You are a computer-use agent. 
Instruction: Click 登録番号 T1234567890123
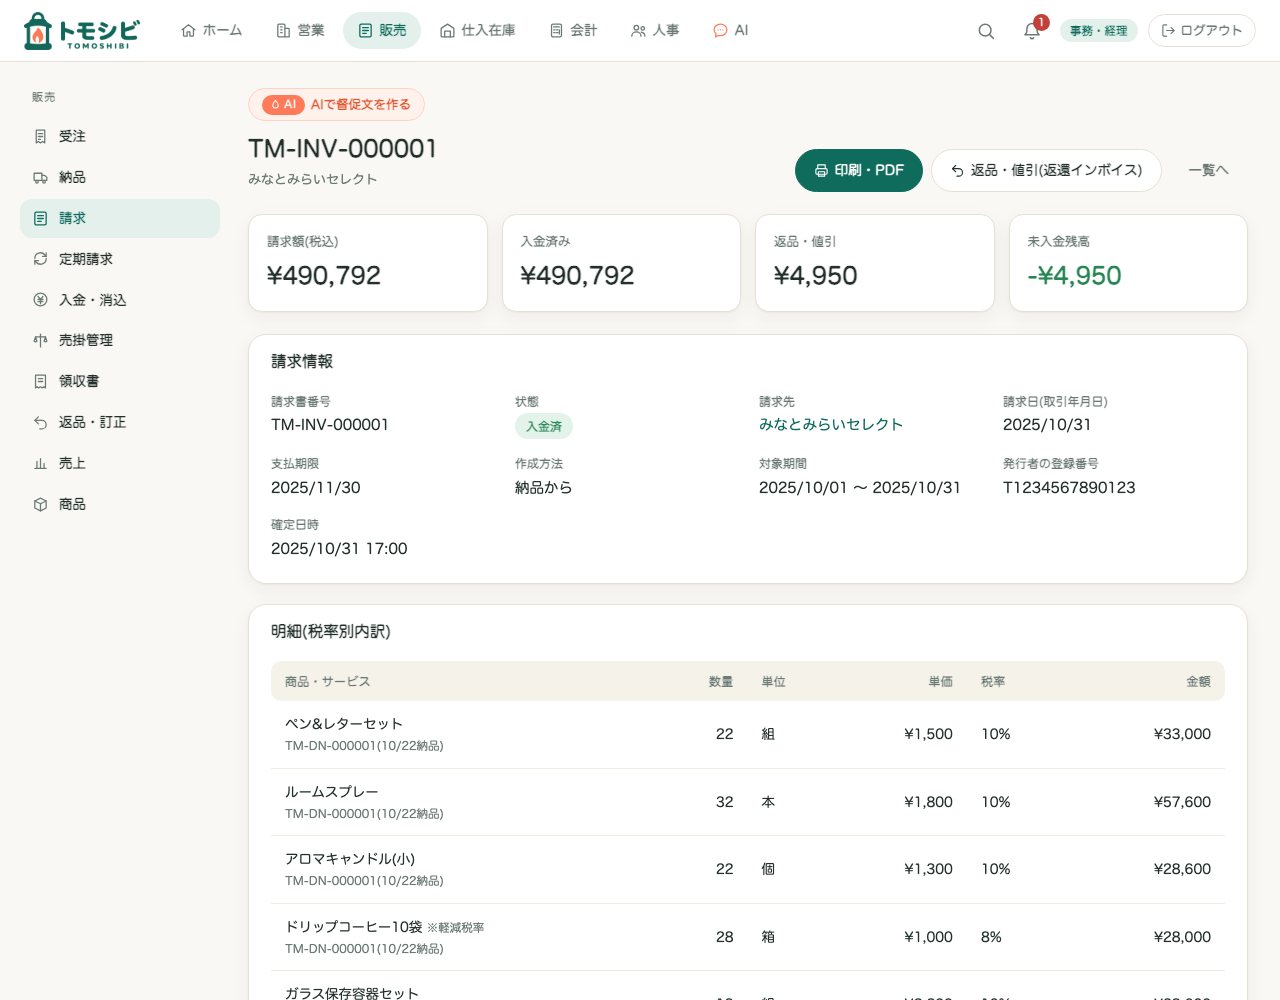pos(1069,488)
